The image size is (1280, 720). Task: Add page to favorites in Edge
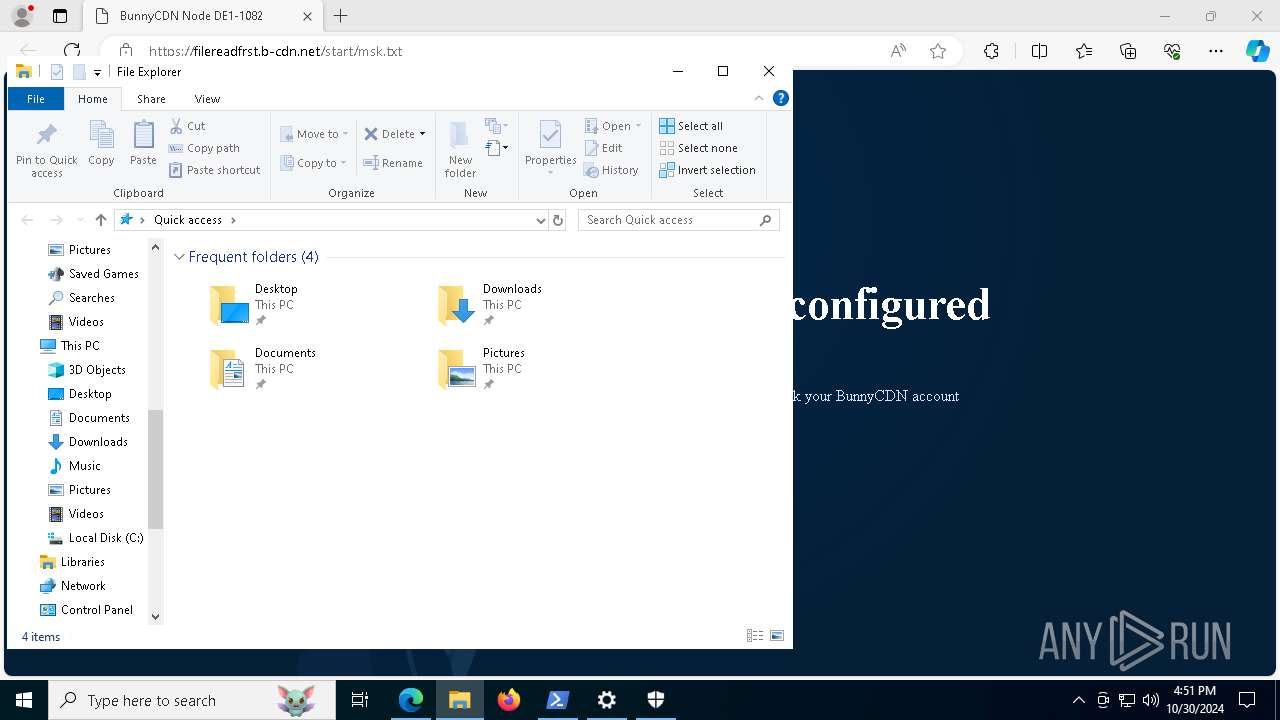point(938,51)
